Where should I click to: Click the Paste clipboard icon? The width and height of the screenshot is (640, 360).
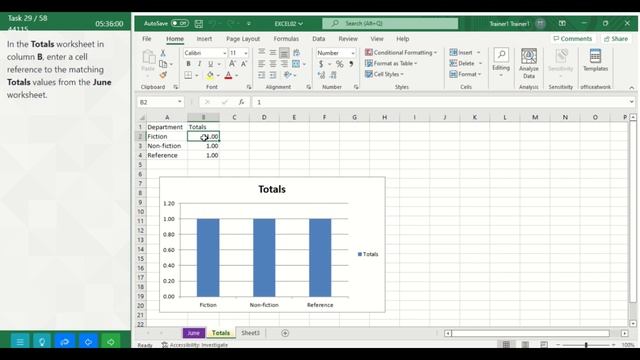coord(148,58)
